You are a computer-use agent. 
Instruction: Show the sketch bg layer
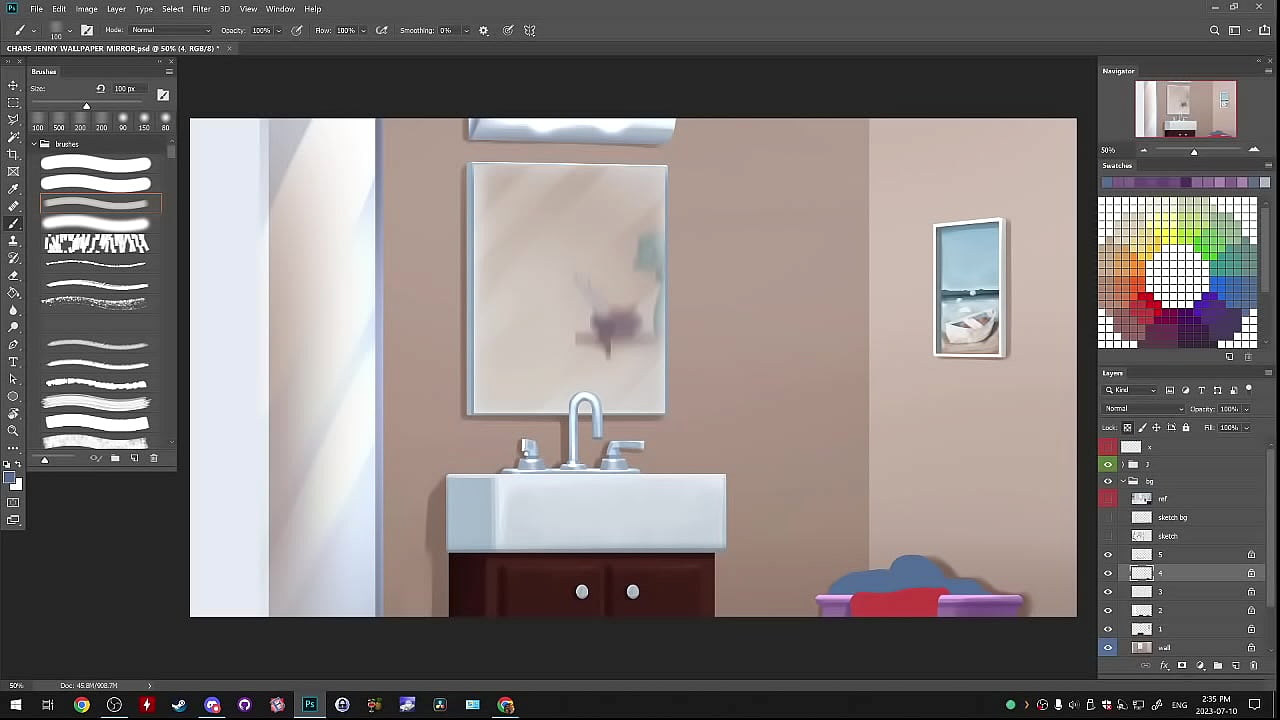click(x=1107, y=518)
